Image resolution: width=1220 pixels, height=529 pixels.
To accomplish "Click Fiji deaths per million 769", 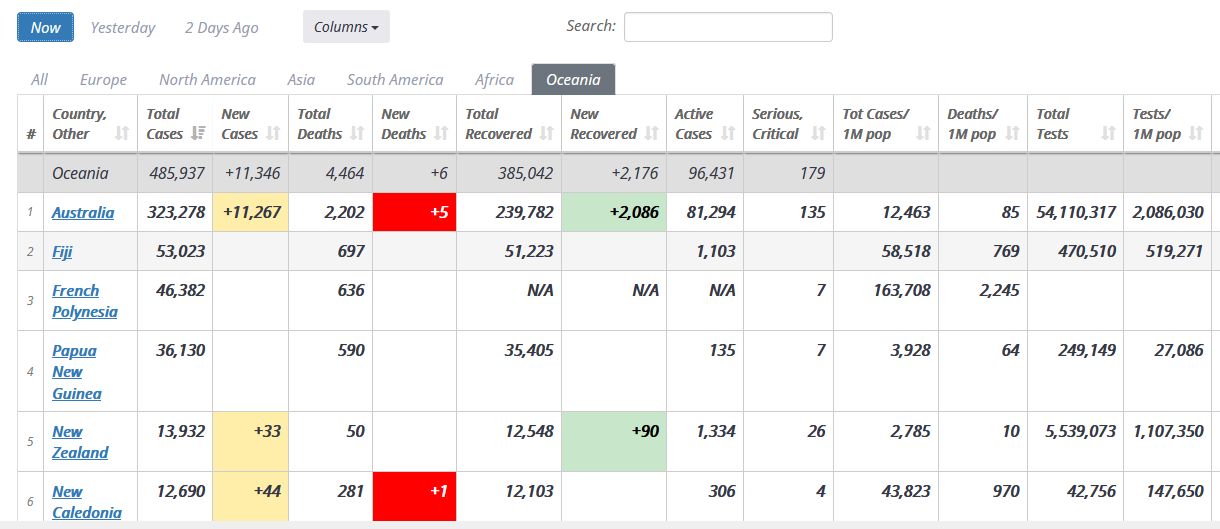I will [1006, 252].
